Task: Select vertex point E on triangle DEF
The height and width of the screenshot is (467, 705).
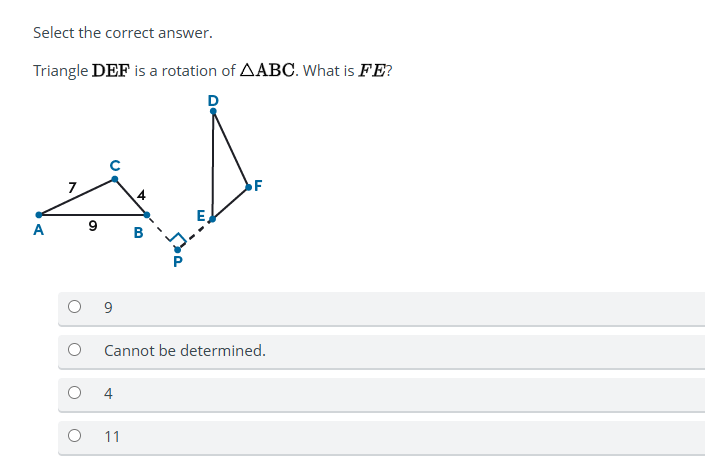Action: (x=212, y=219)
